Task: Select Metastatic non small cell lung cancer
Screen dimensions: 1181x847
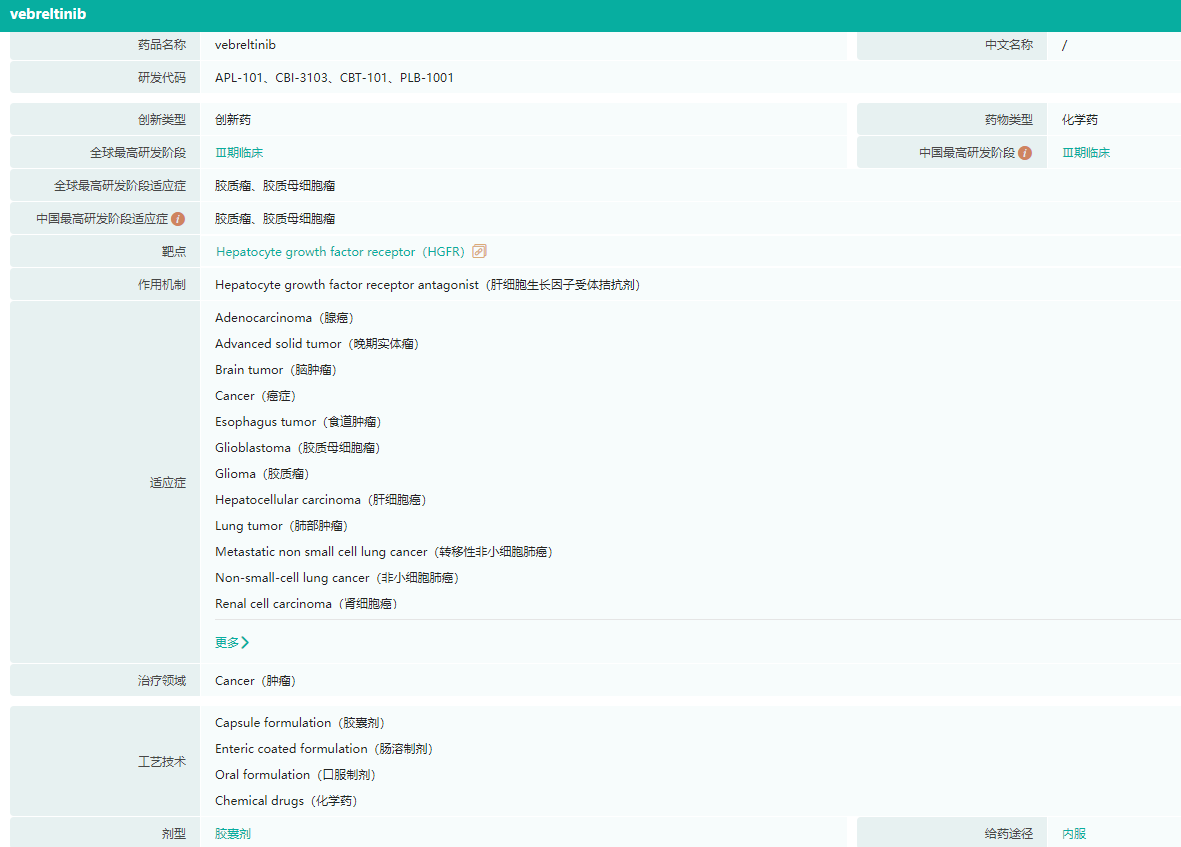Action: [383, 552]
